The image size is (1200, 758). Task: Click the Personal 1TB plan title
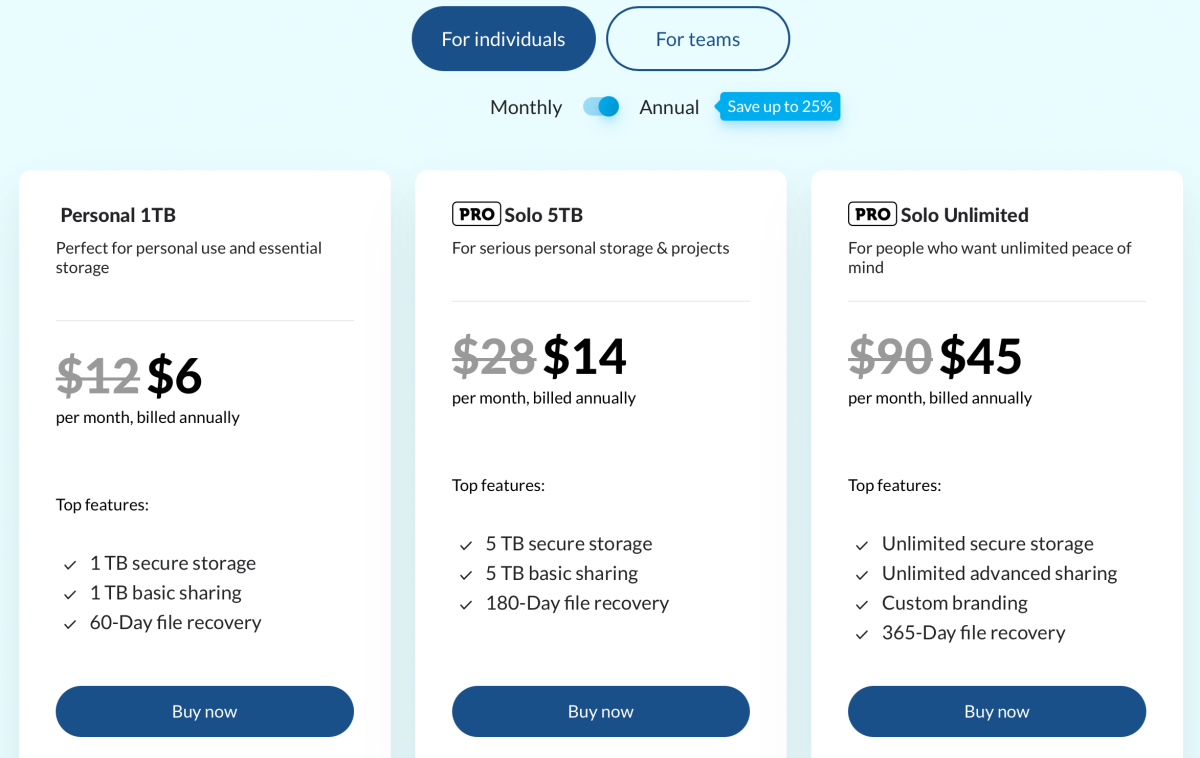118,215
